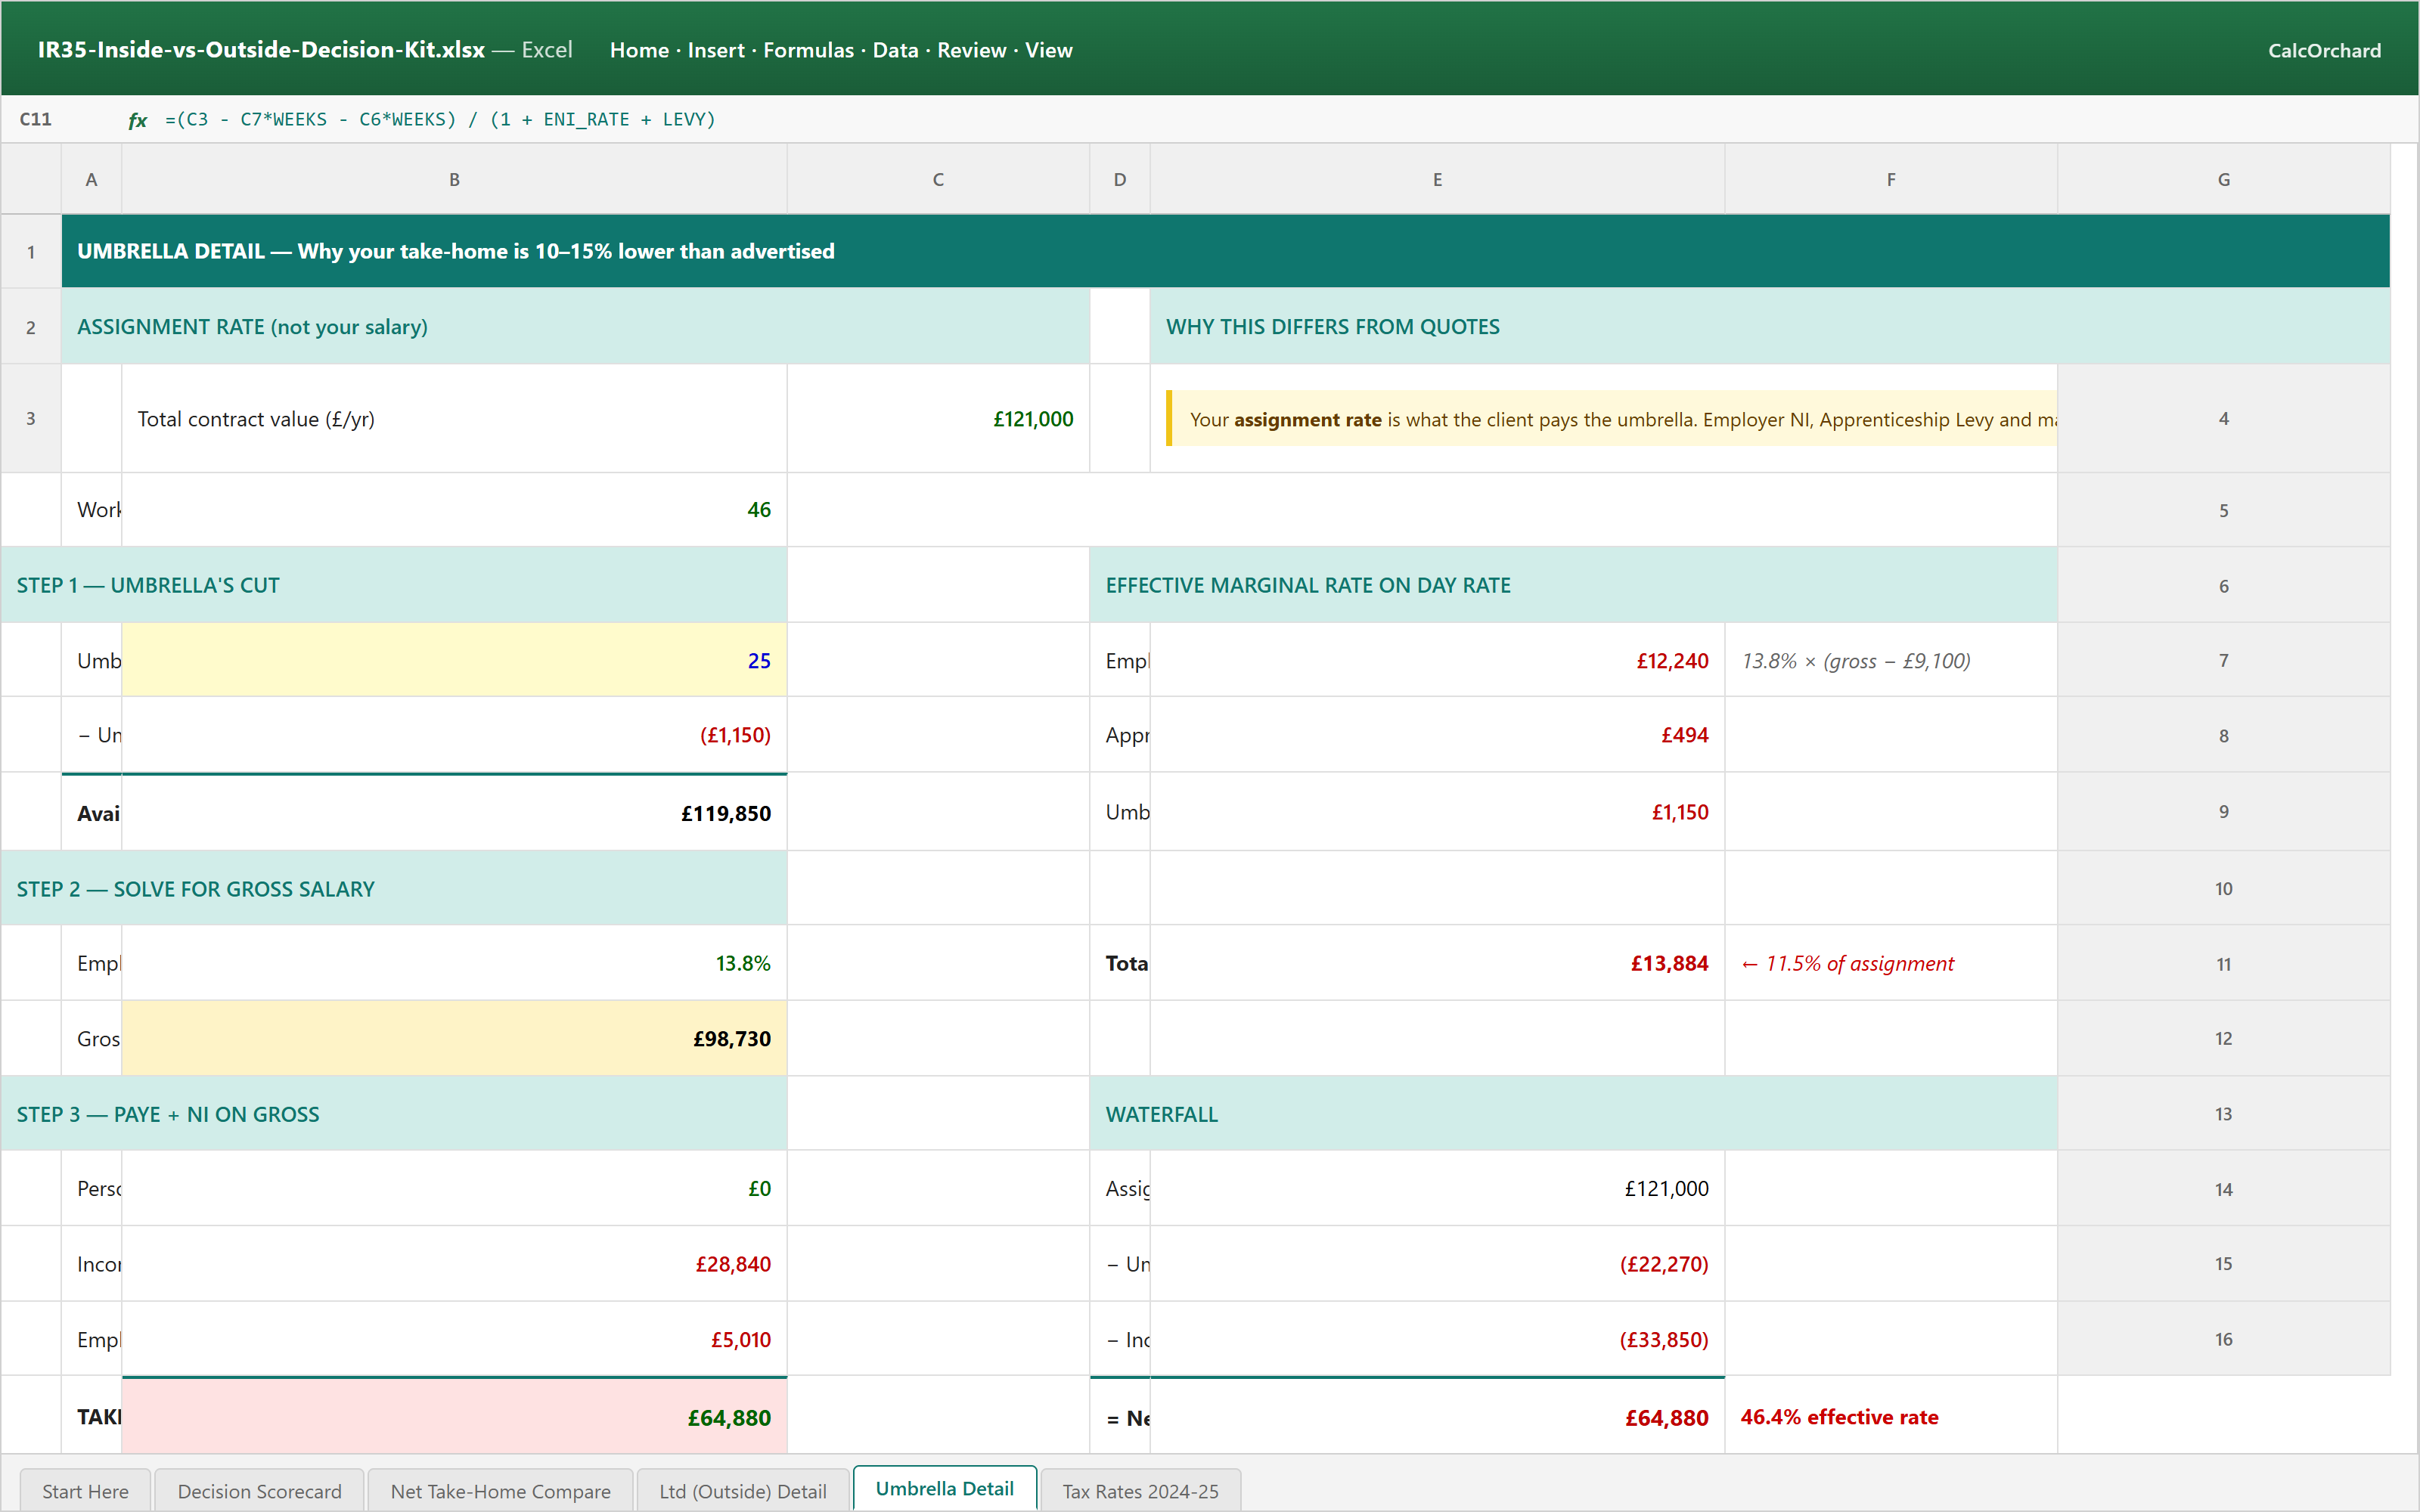Screen dimensions: 2420x1512
Task: Select column E header
Action: 1437,179
